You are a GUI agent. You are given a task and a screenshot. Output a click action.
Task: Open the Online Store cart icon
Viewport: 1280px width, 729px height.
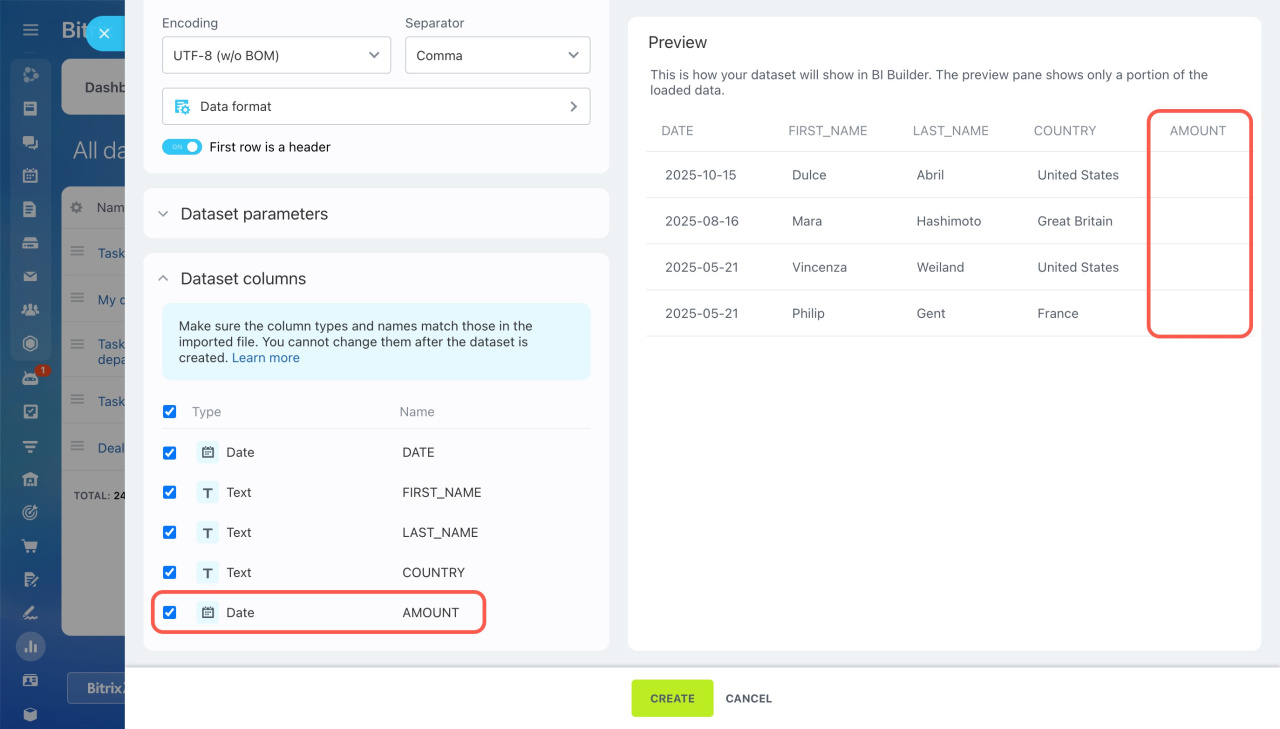coord(30,547)
